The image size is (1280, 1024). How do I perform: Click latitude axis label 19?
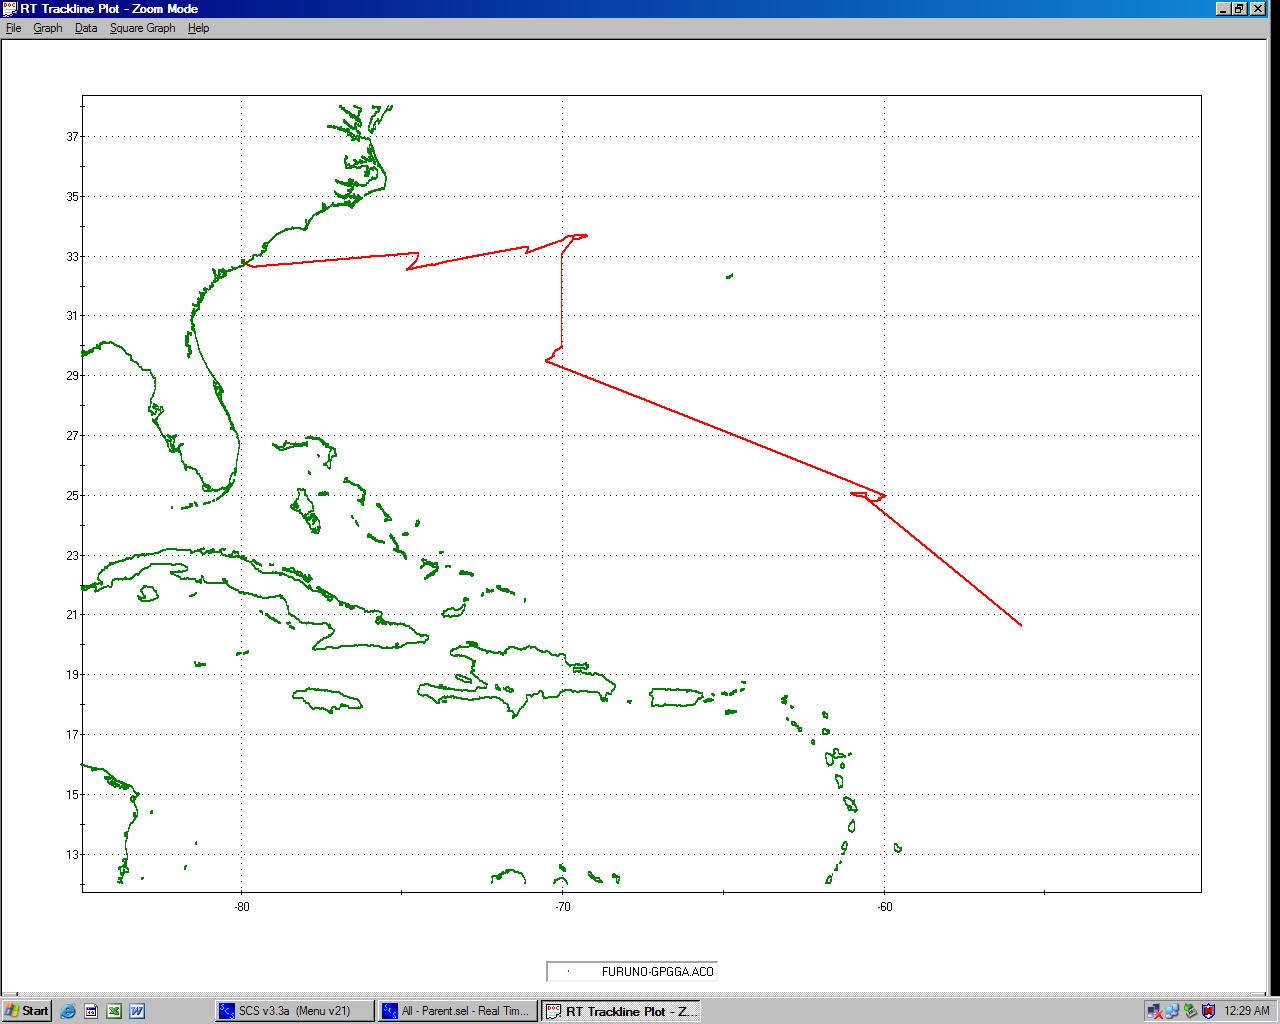pyautogui.click(x=74, y=675)
